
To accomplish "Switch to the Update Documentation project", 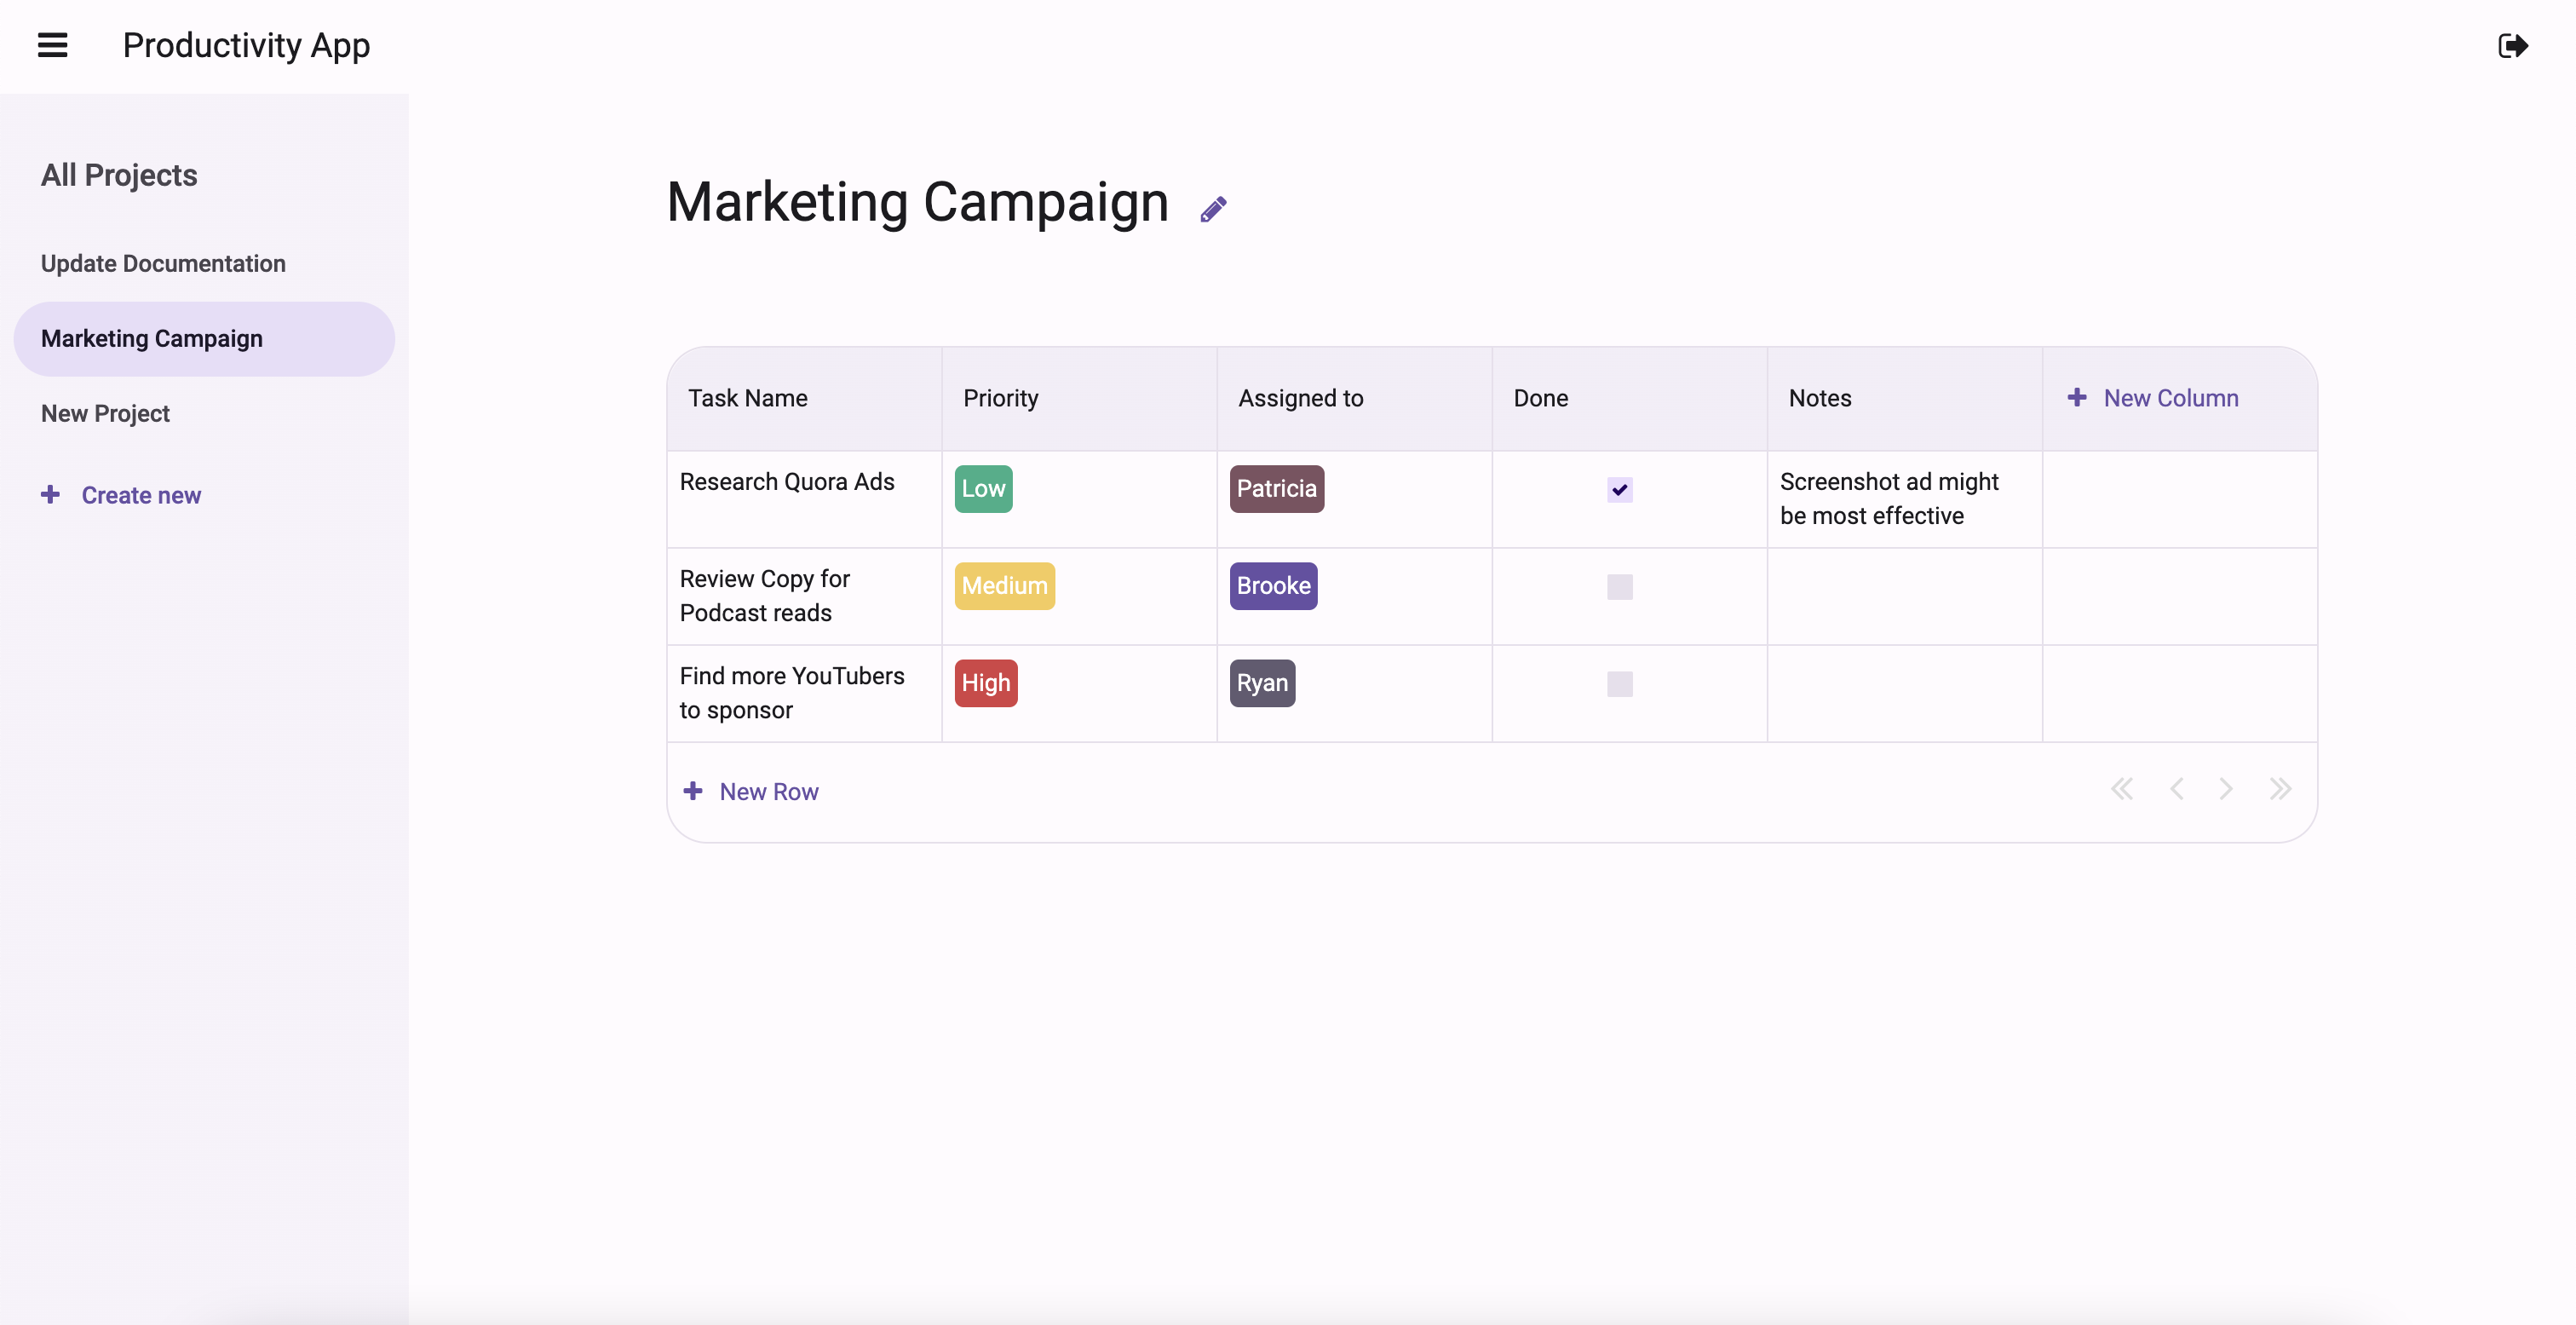I will (163, 263).
